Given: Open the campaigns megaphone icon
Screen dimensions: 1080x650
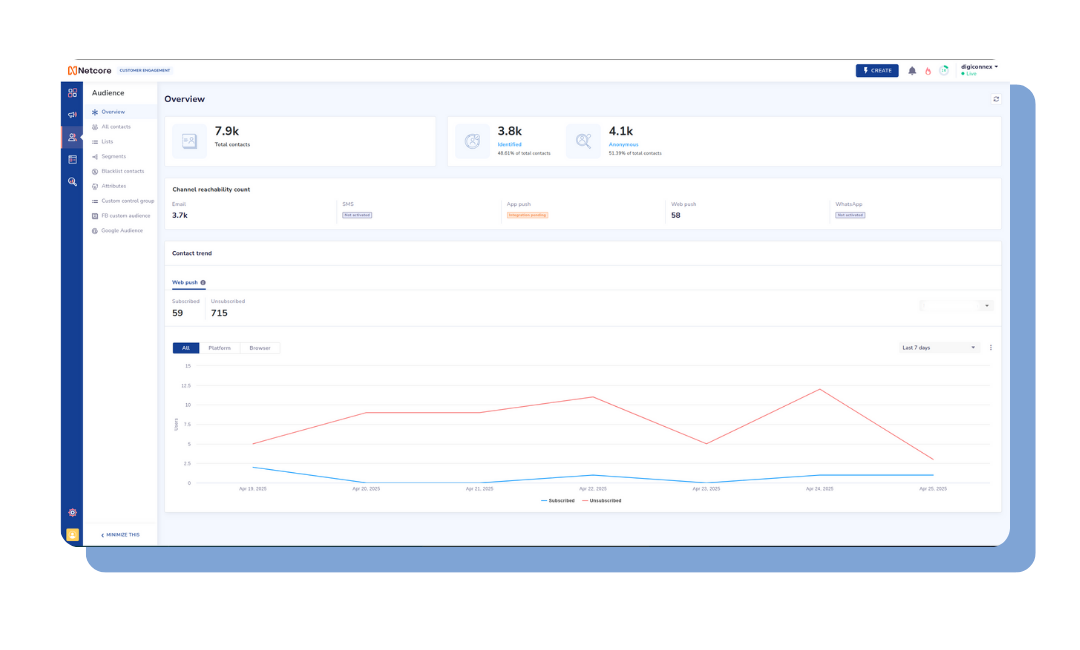Looking at the screenshot, I should pos(72,115).
